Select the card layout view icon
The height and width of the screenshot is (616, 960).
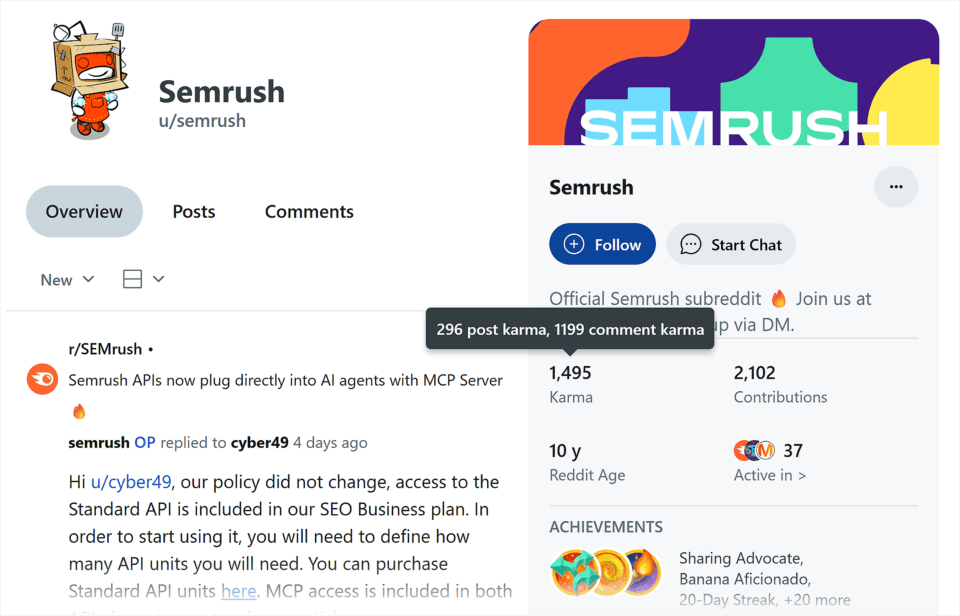133,279
